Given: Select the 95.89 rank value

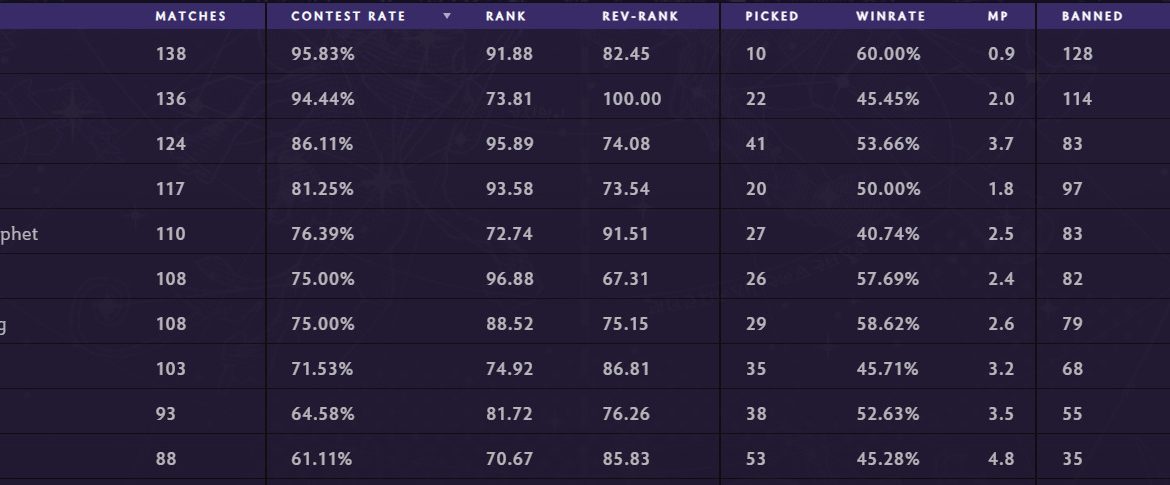Looking at the screenshot, I should pos(509,144).
